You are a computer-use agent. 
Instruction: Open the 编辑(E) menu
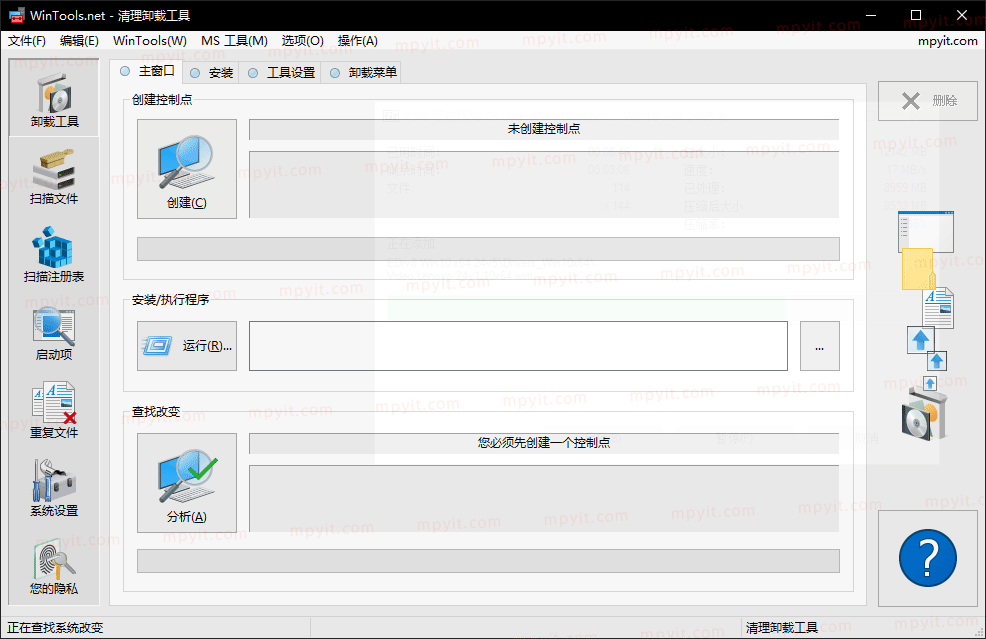coord(79,41)
